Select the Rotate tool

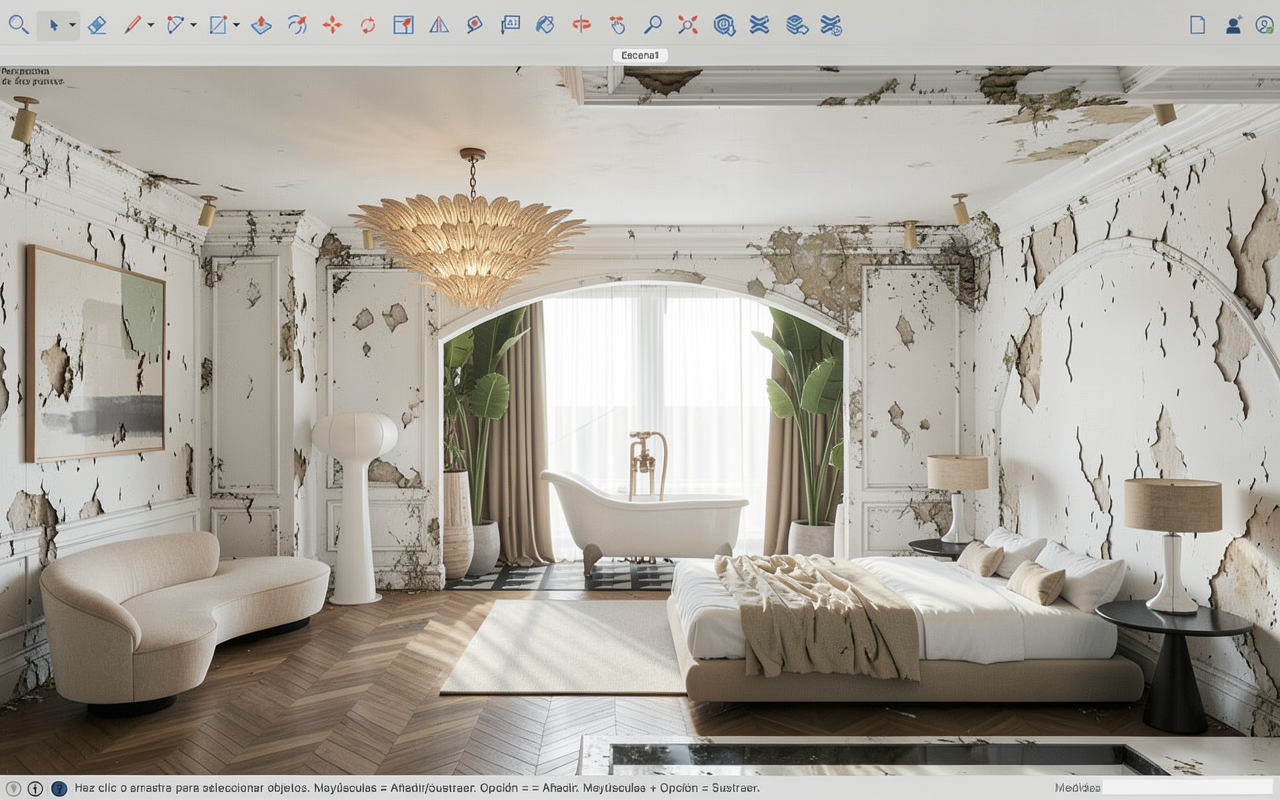pyautogui.click(x=368, y=25)
